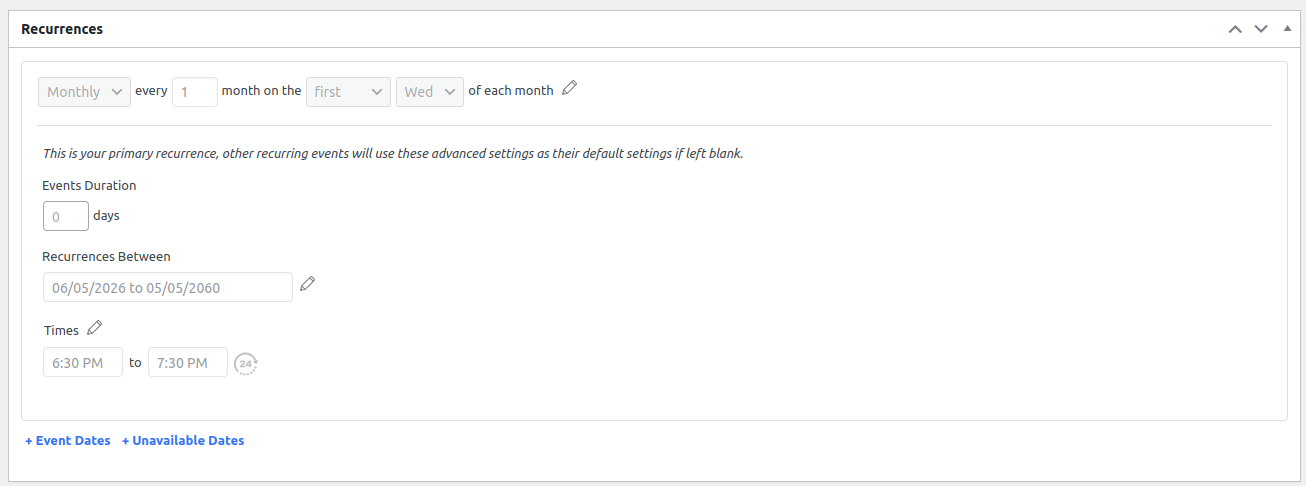Click the Recurrences Between date range field
The height and width of the screenshot is (486, 1306).
168,287
